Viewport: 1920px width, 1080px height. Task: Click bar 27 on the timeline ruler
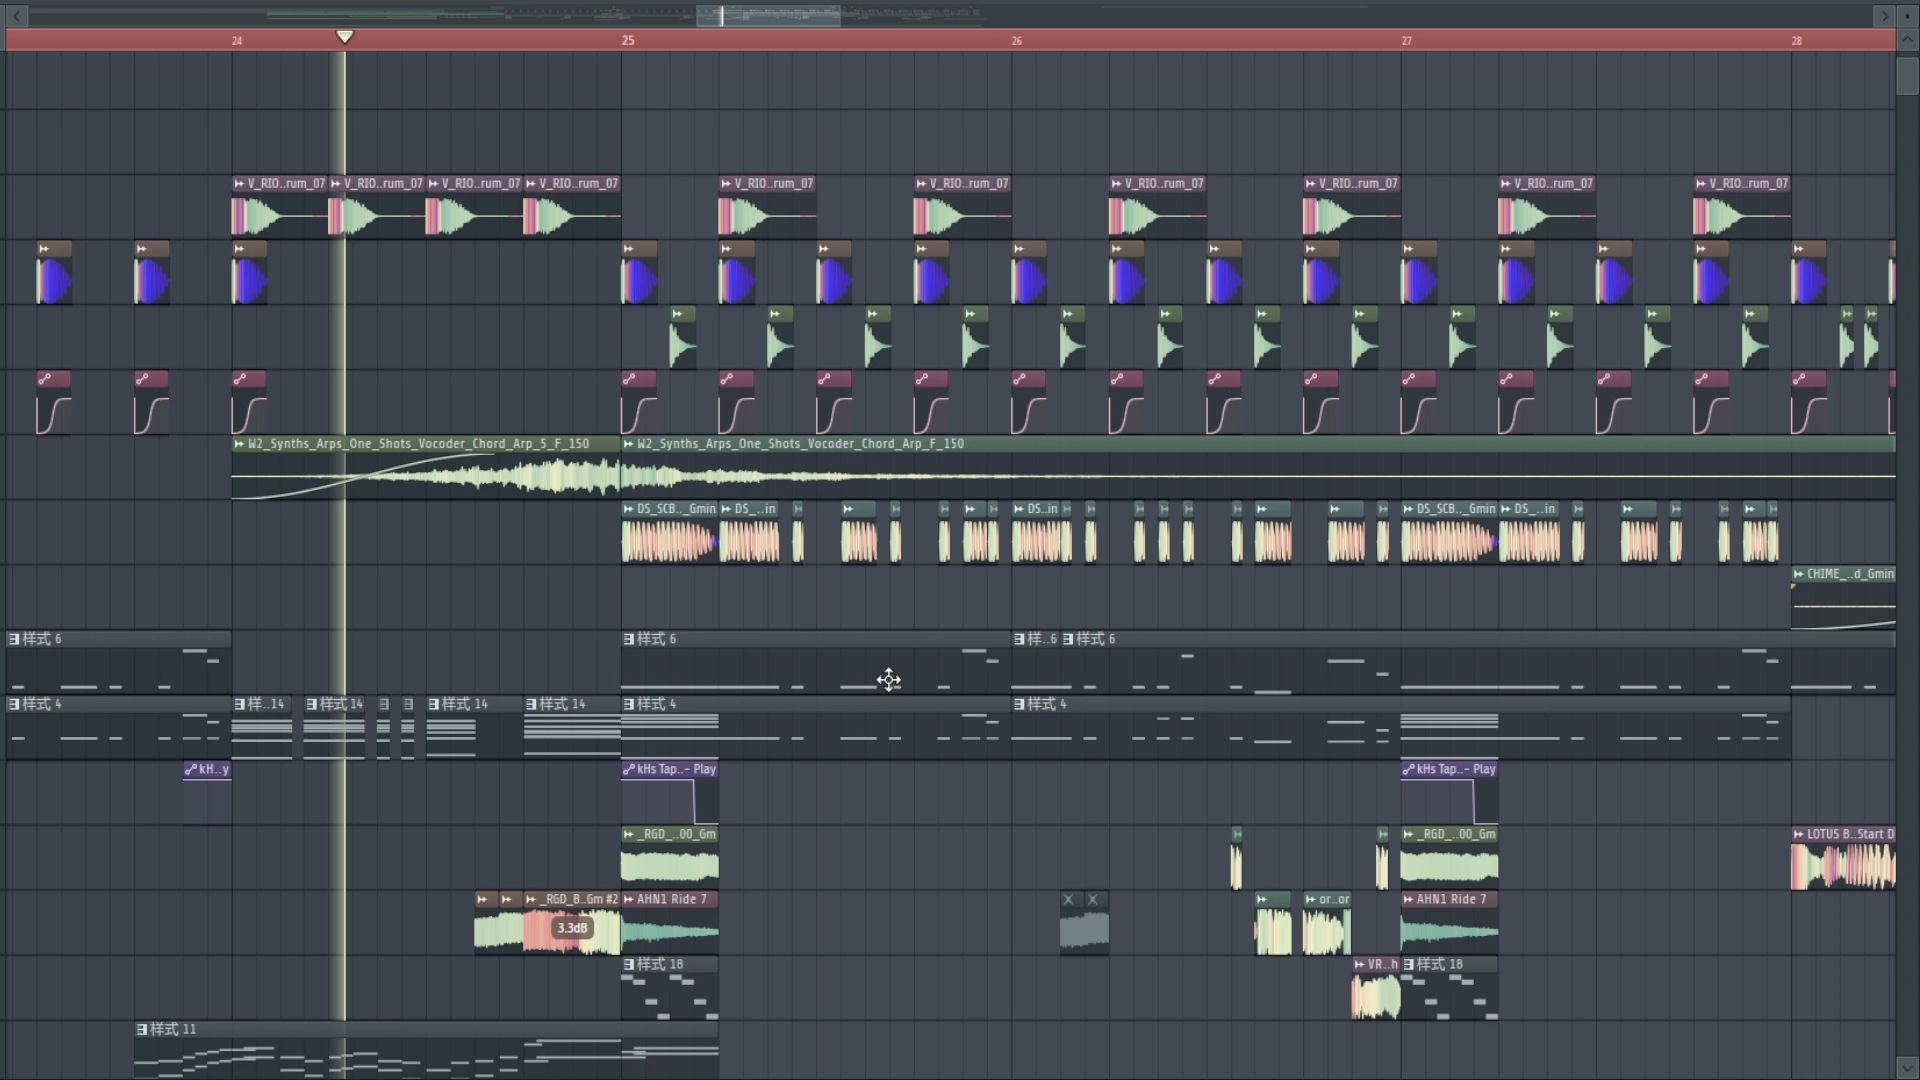coord(1406,41)
